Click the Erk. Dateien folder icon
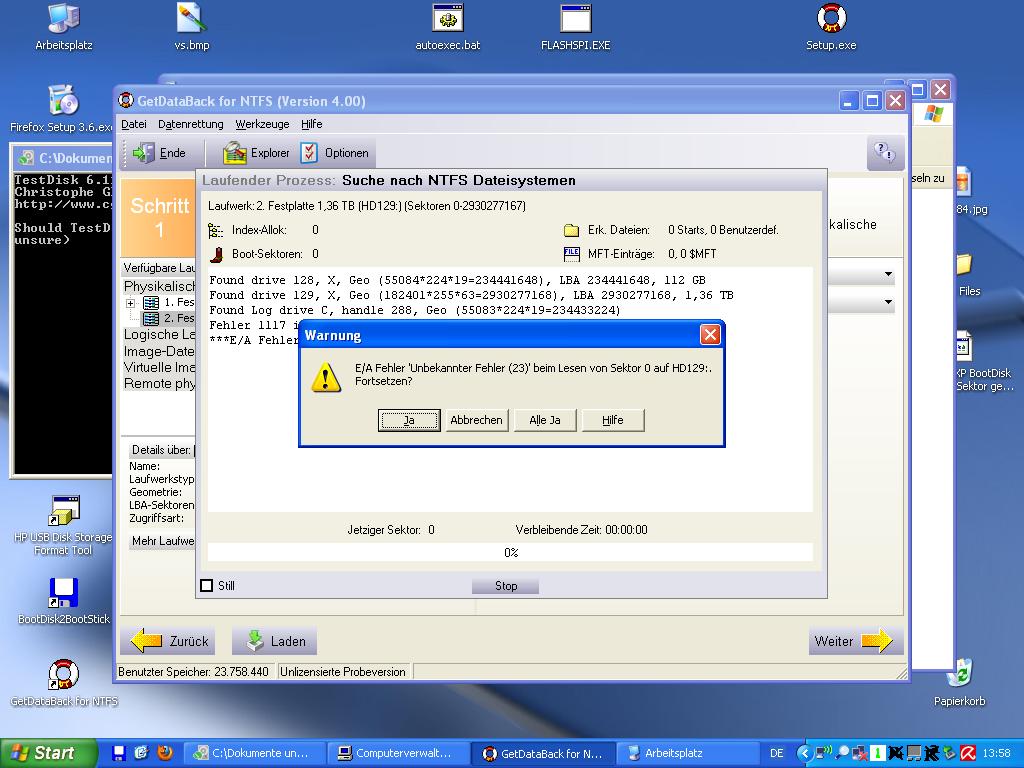The width and height of the screenshot is (1024, 768). (x=571, y=230)
